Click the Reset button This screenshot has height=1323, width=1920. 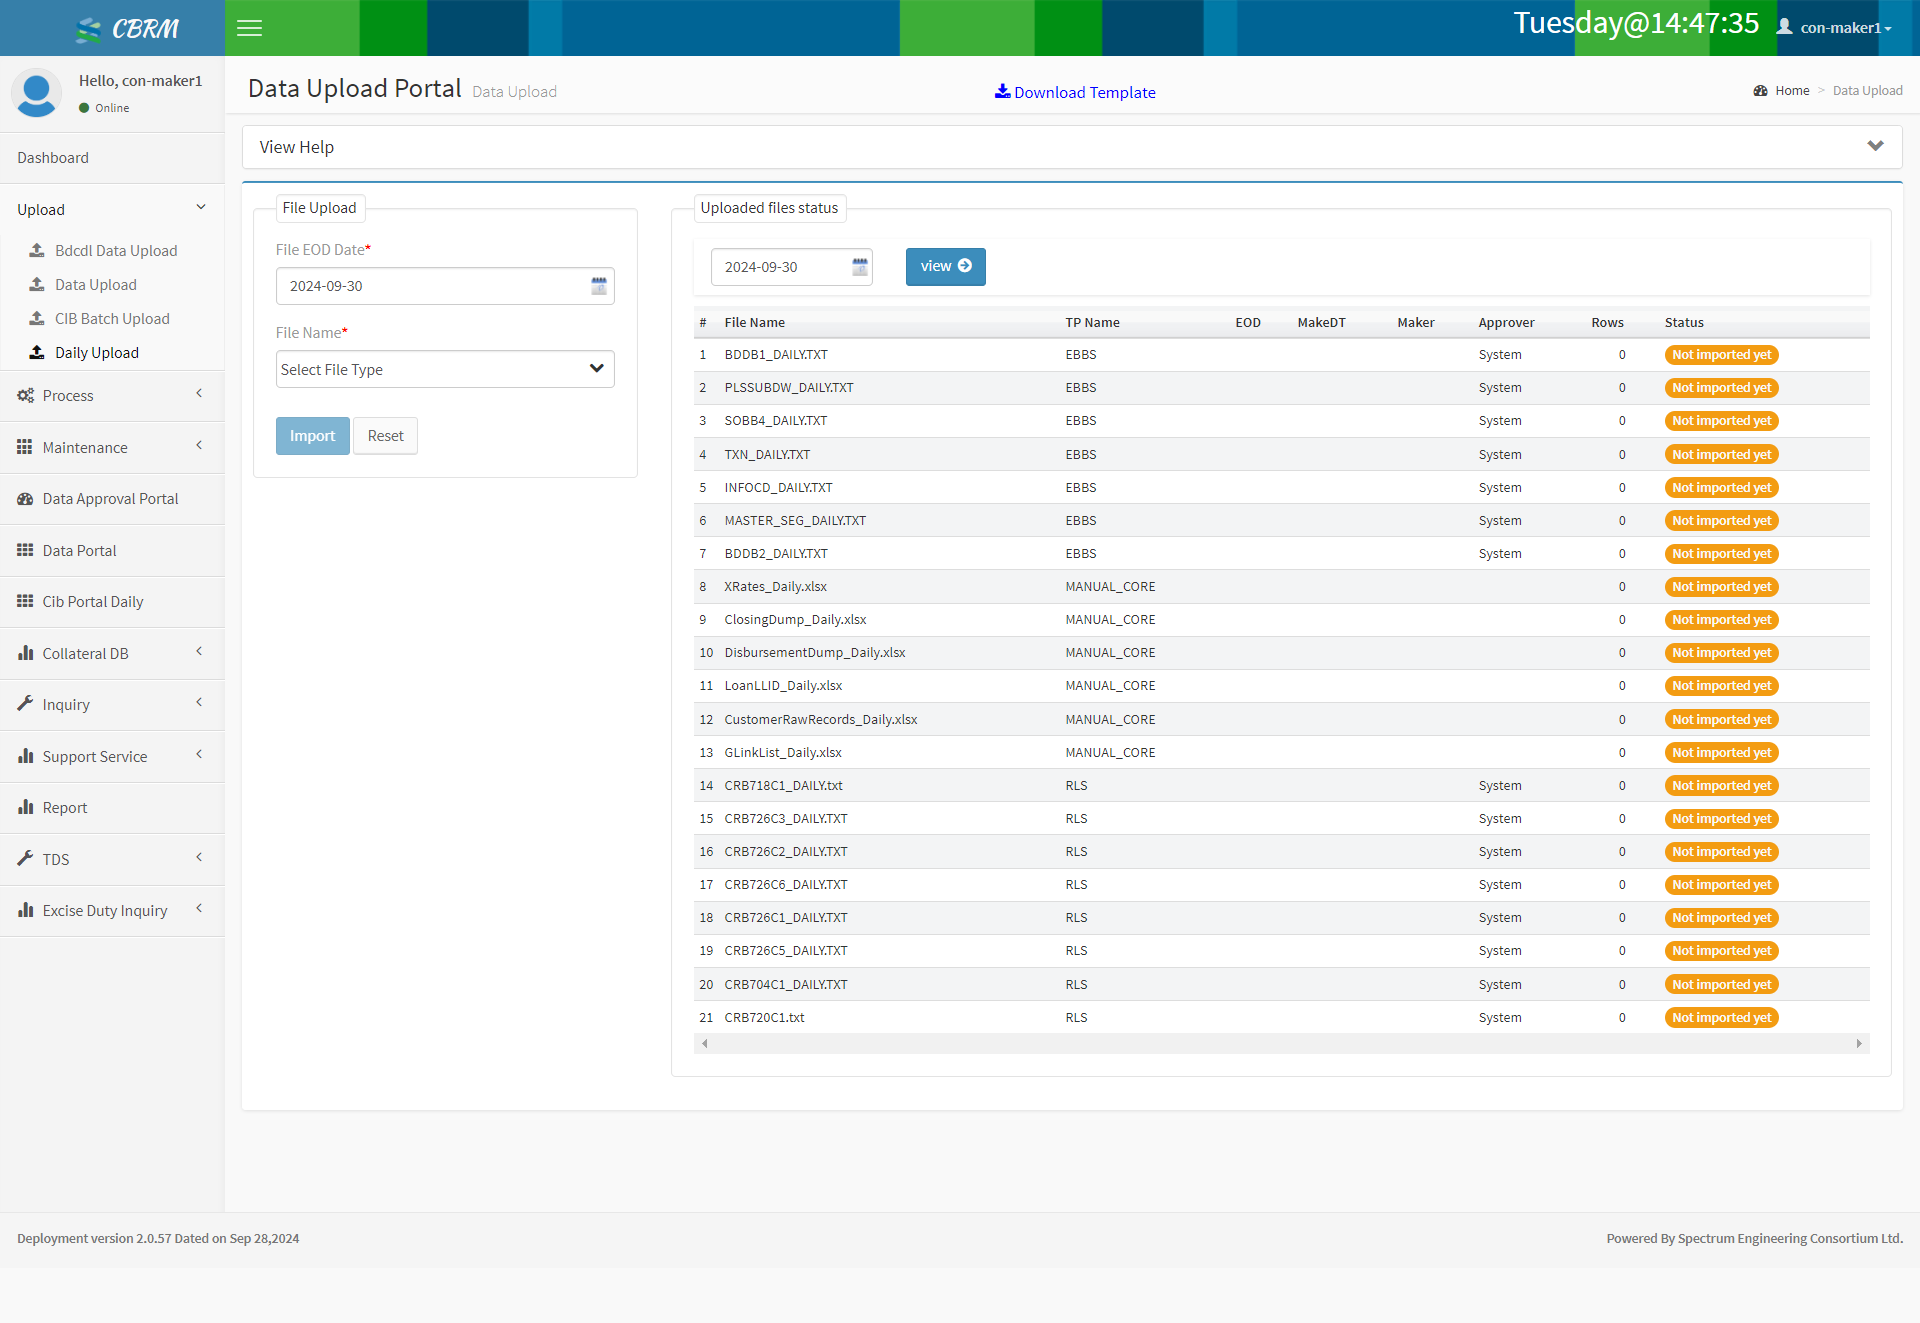point(385,436)
